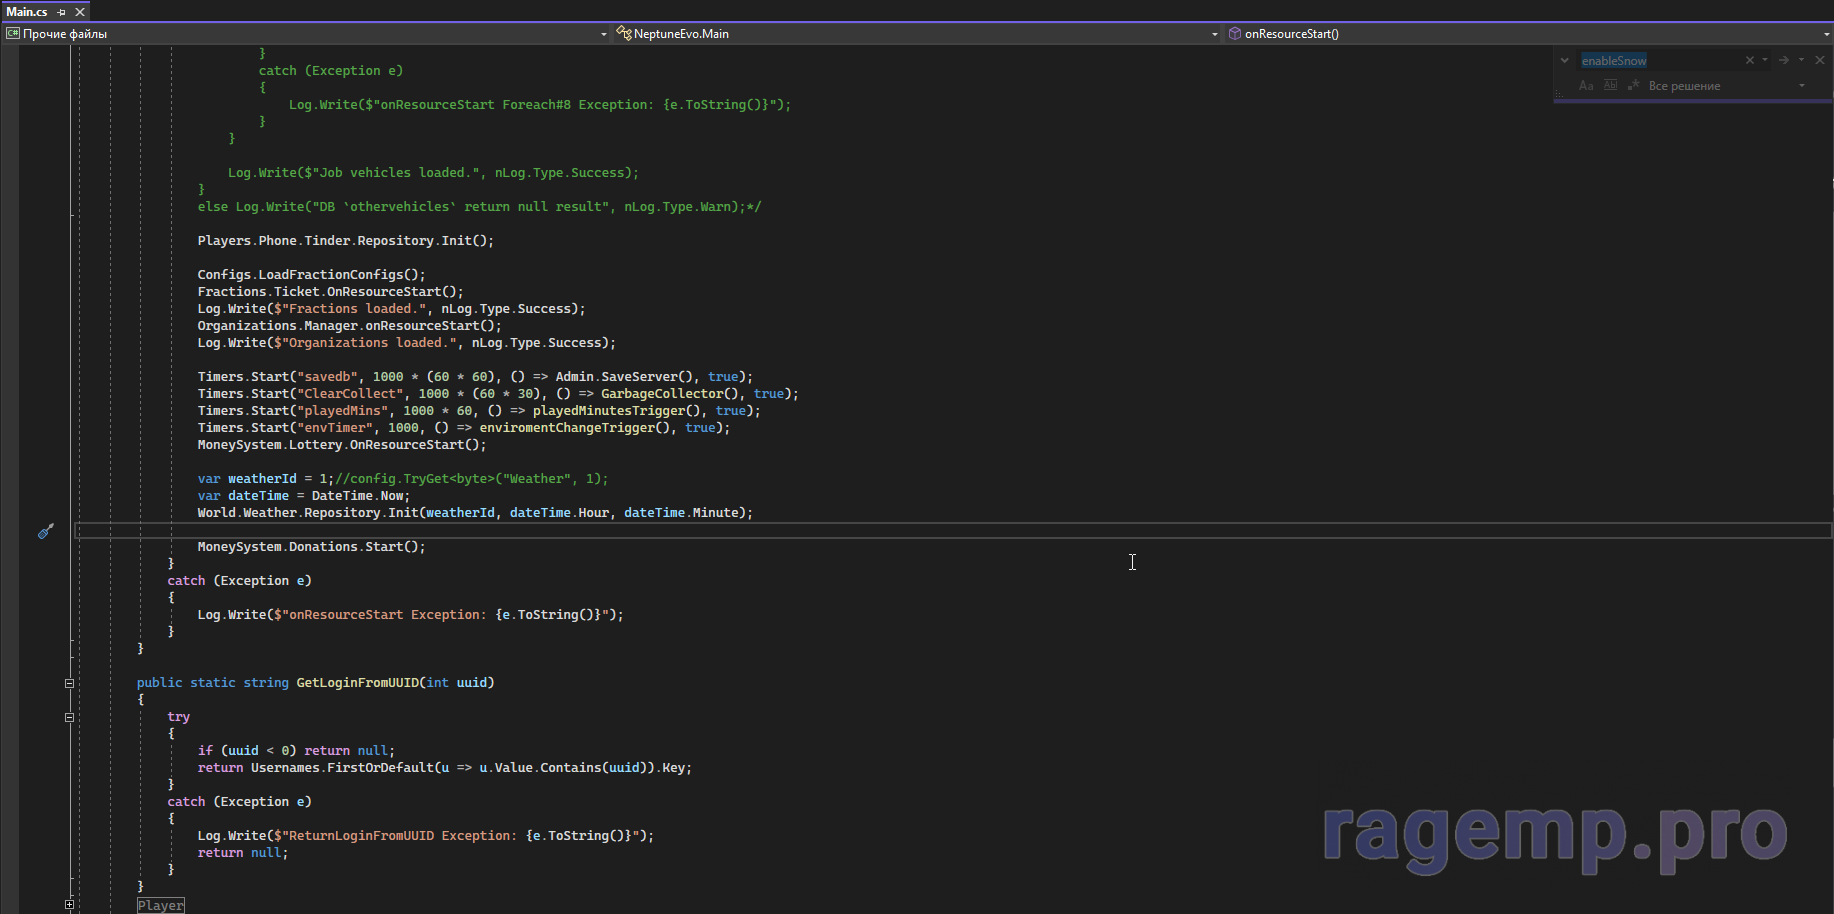Close the Main.cs tab
Viewport: 1834px width, 914px height.
(80, 12)
